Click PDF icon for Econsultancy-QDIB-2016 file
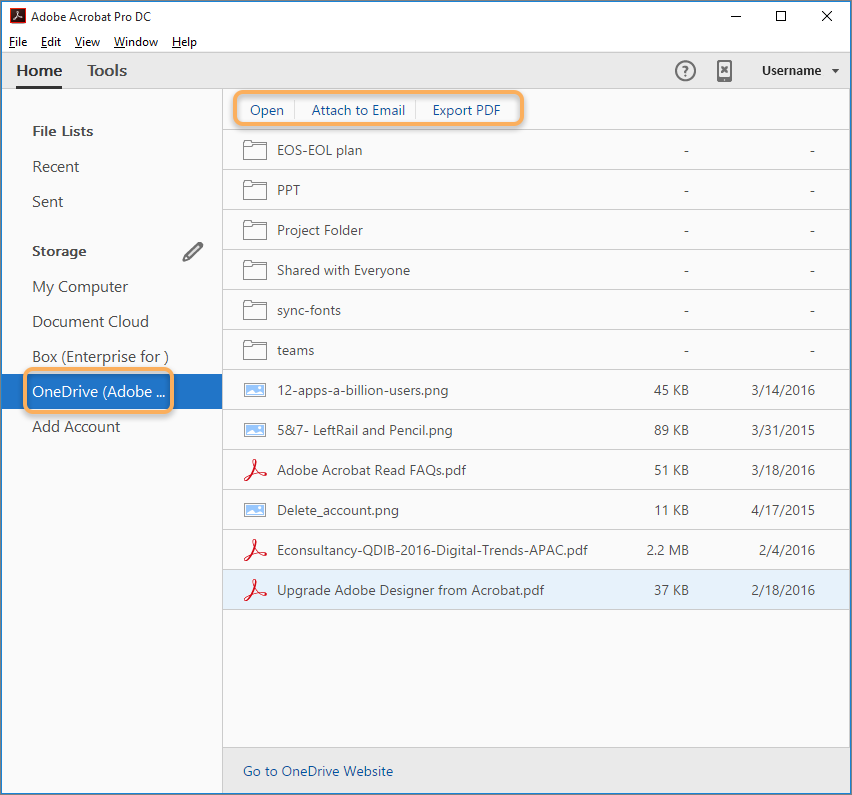Viewport: 852px width, 795px height. (x=255, y=550)
